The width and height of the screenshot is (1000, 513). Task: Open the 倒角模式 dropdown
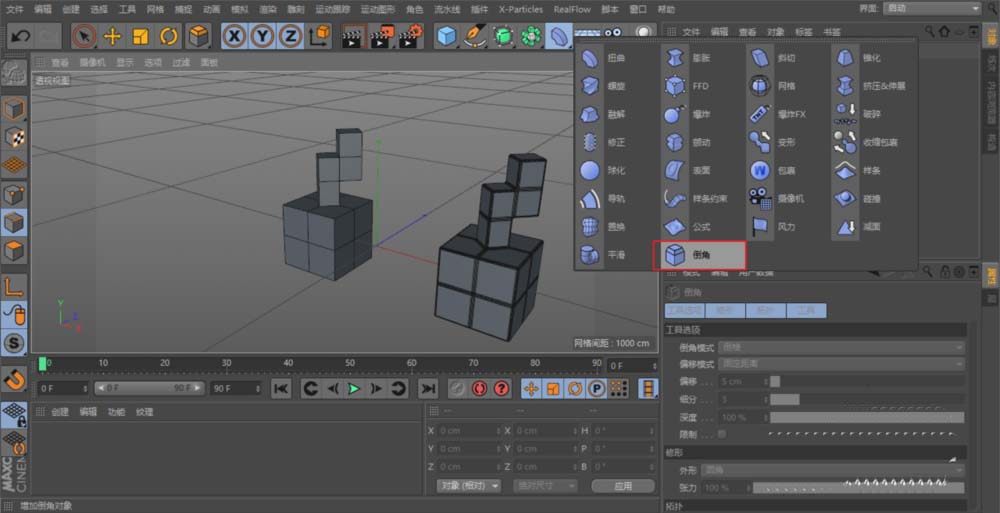pos(842,347)
